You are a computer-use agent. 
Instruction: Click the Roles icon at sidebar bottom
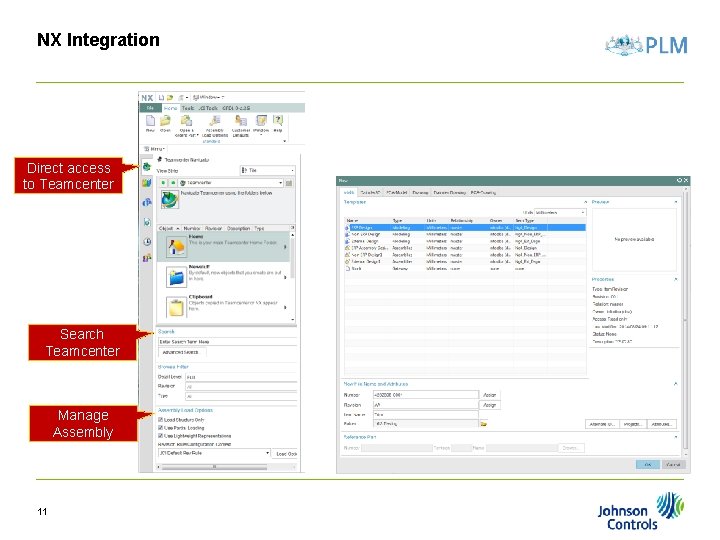coord(146,259)
